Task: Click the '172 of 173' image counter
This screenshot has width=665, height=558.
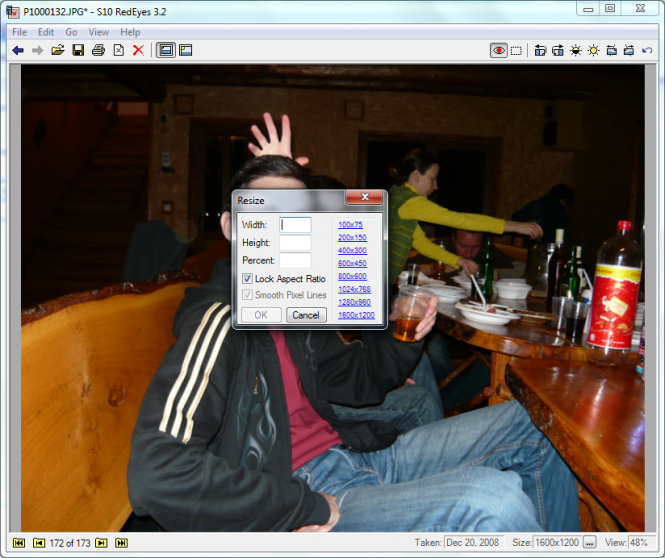Action: coord(70,543)
